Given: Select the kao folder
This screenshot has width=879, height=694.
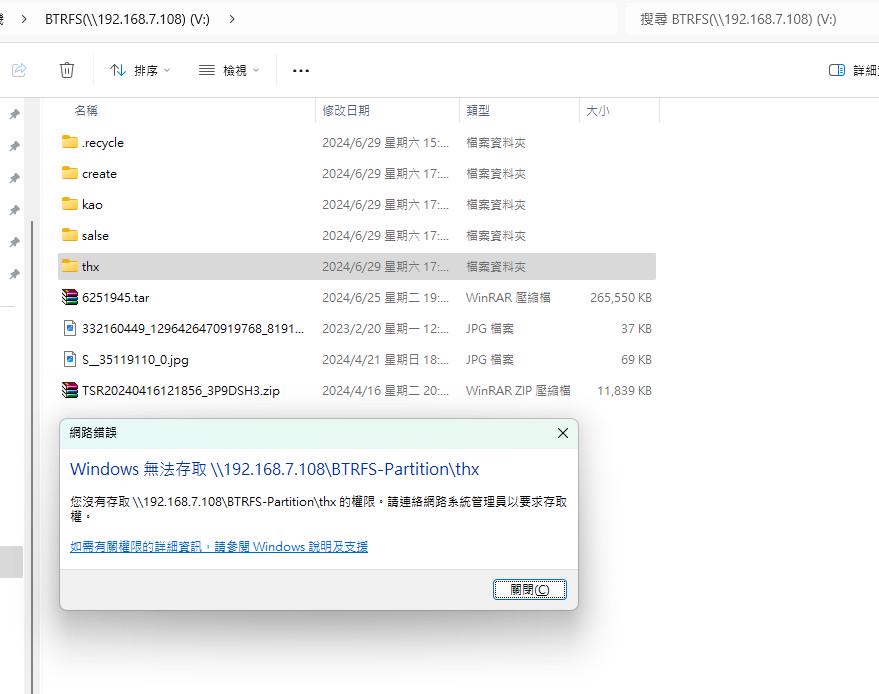Looking at the screenshot, I should [92, 204].
